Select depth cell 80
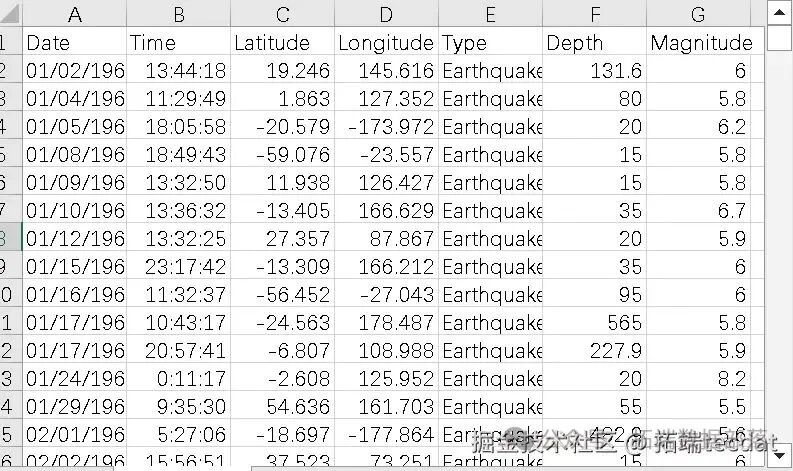This screenshot has height=471, width=793. [595, 98]
